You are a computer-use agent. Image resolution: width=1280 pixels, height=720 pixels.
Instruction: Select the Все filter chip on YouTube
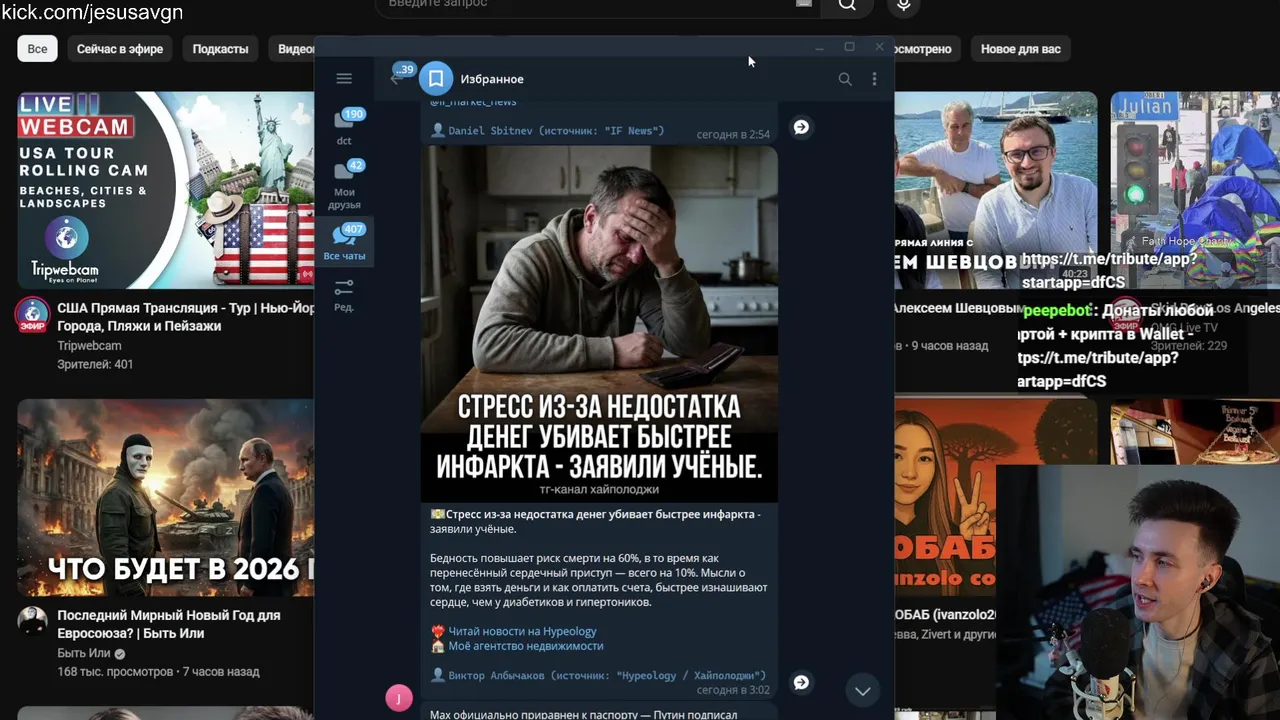tap(37, 49)
